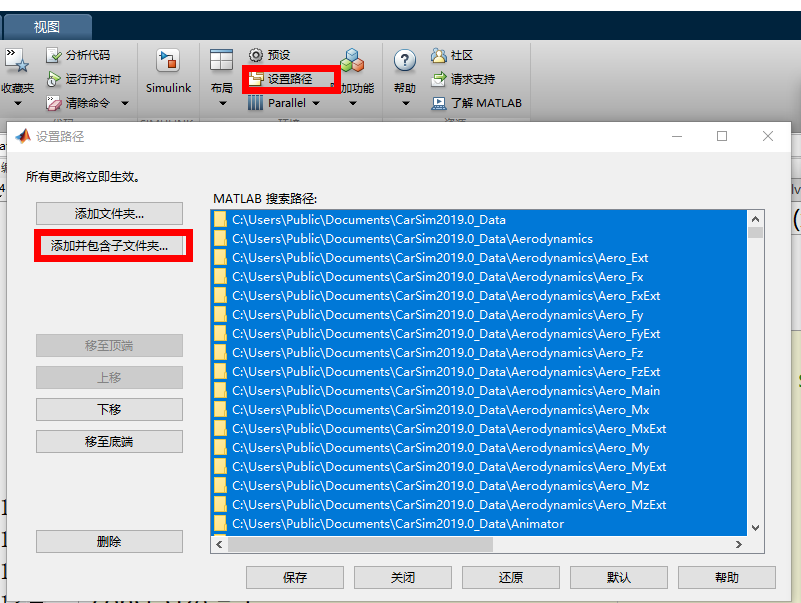Select the Aero_Fz path row

tap(479, 353)
